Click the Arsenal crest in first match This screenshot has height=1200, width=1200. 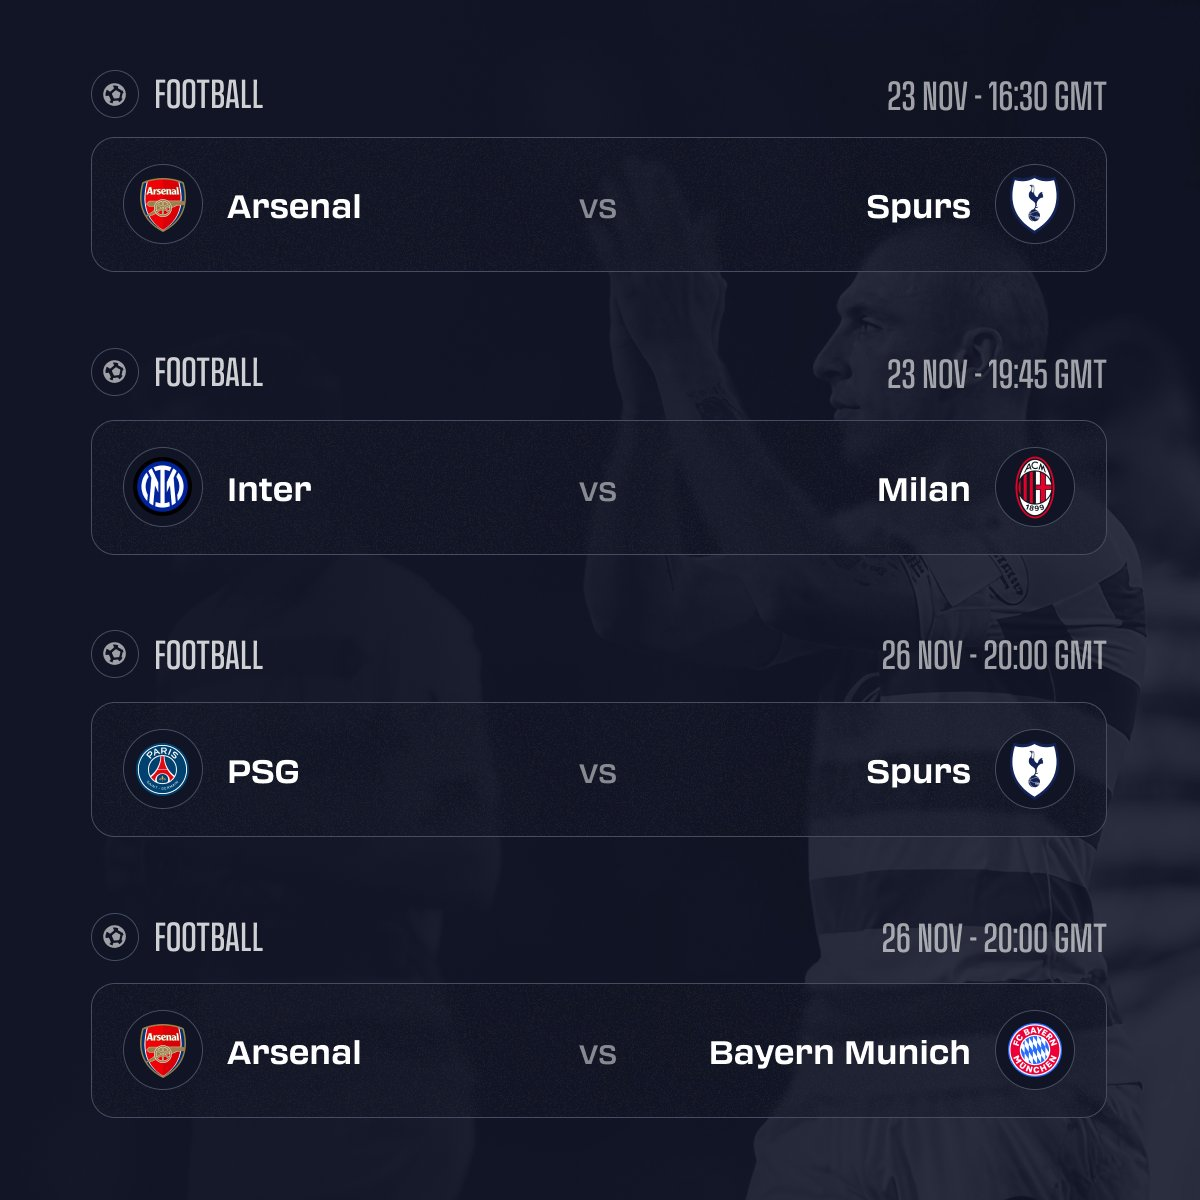point(163,204)
